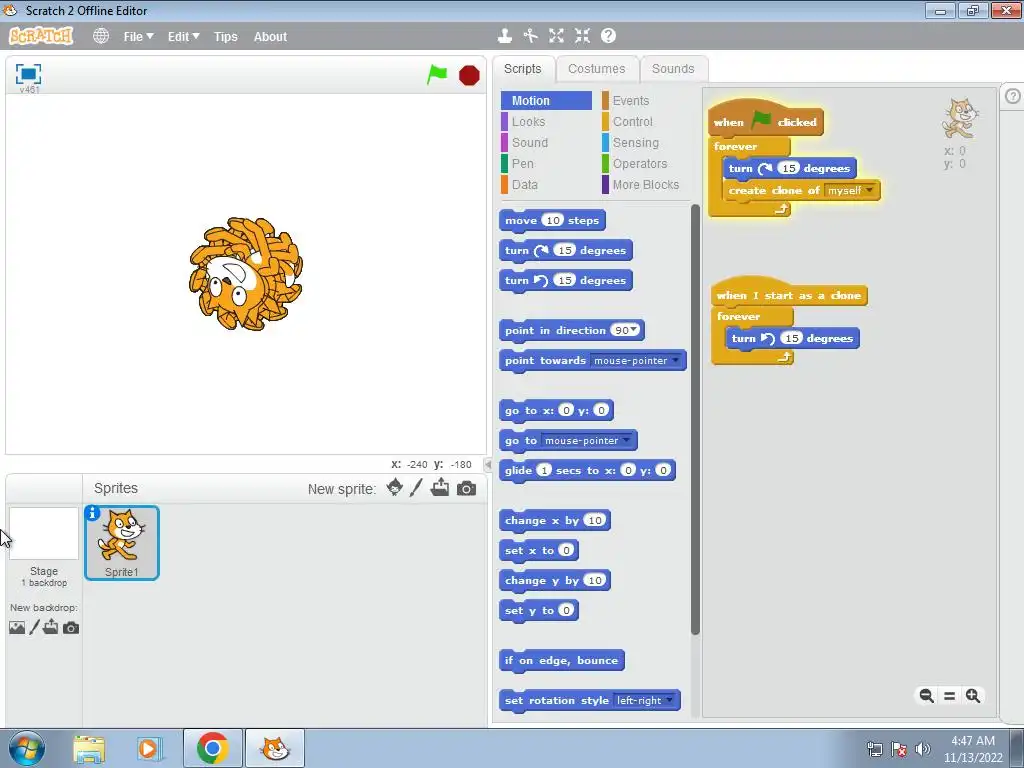
Task: Open the scripts area help panel
Action: [1012, 97]
